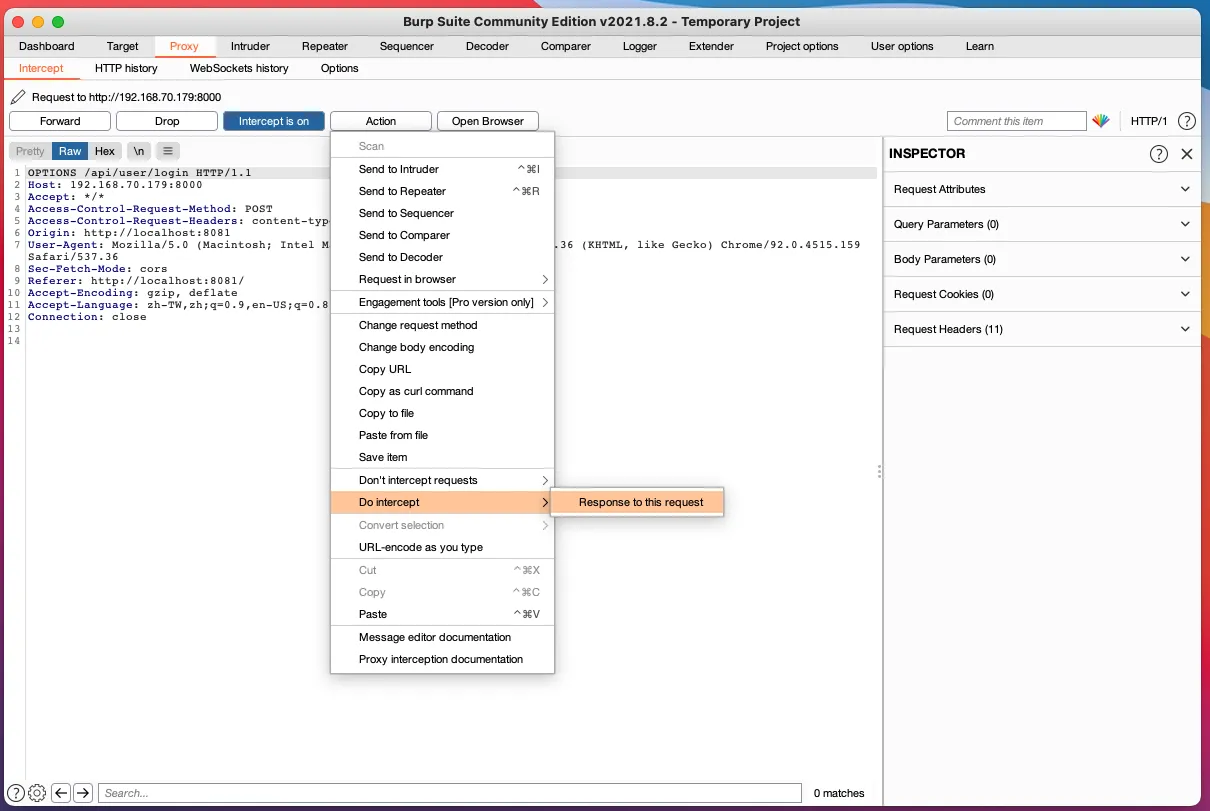Go to next search match arrow
The width and height of the screenshot is (1210, 811).
pyautogui.click(x=83, y=793)
